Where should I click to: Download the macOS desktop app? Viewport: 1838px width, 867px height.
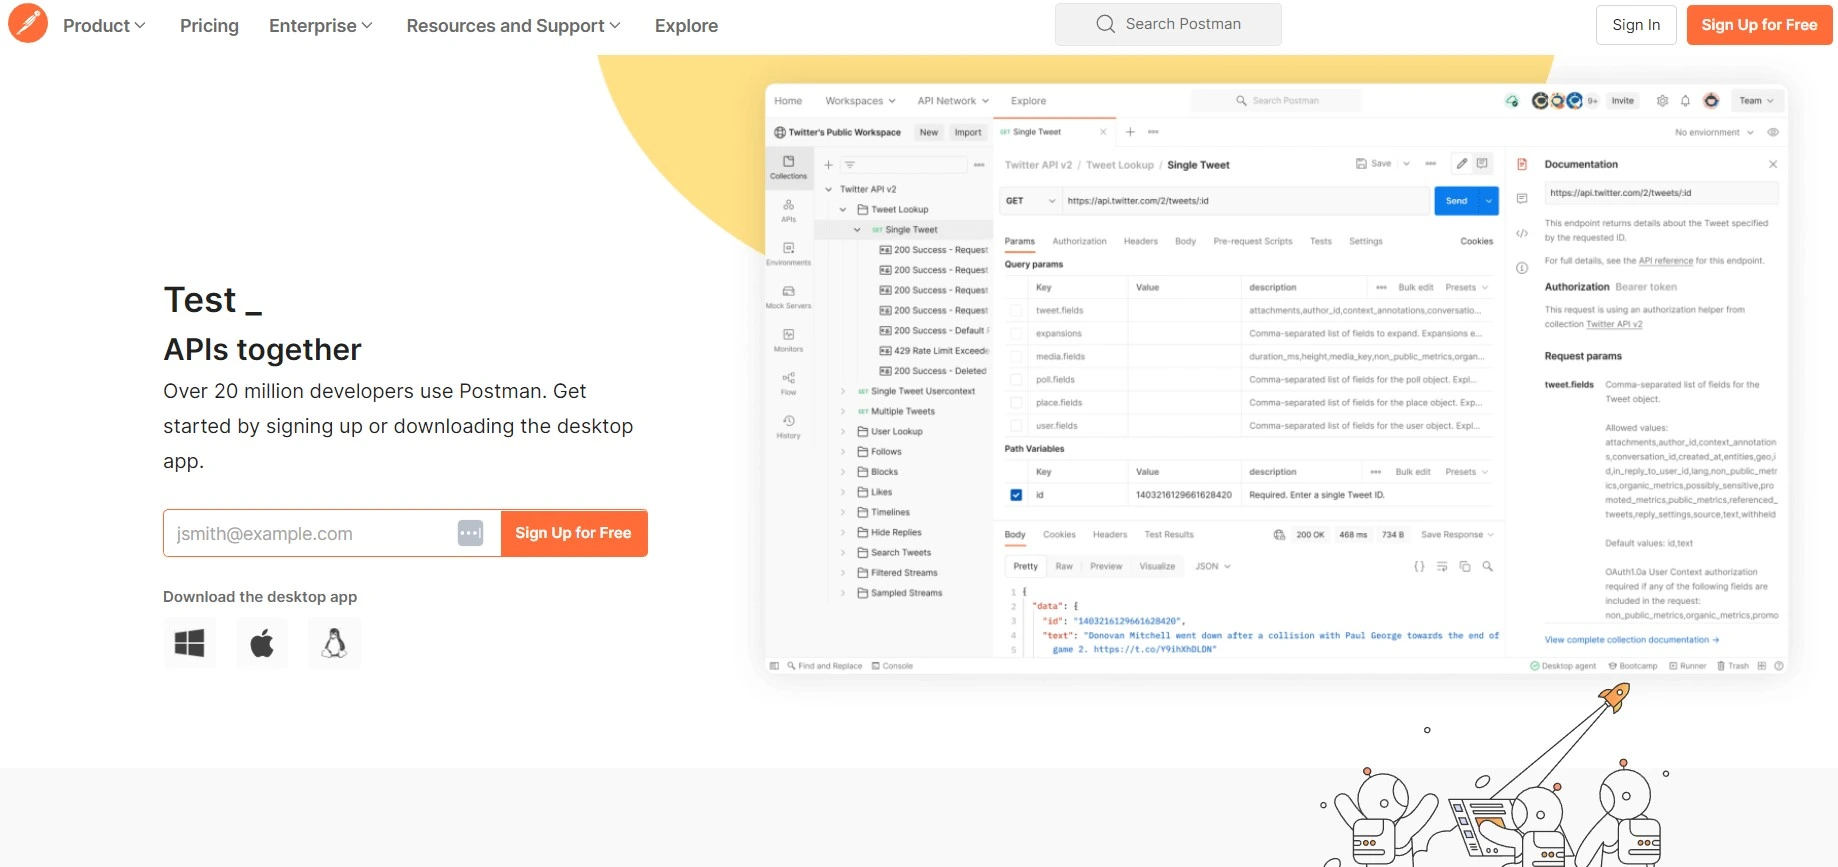point(262,643)
